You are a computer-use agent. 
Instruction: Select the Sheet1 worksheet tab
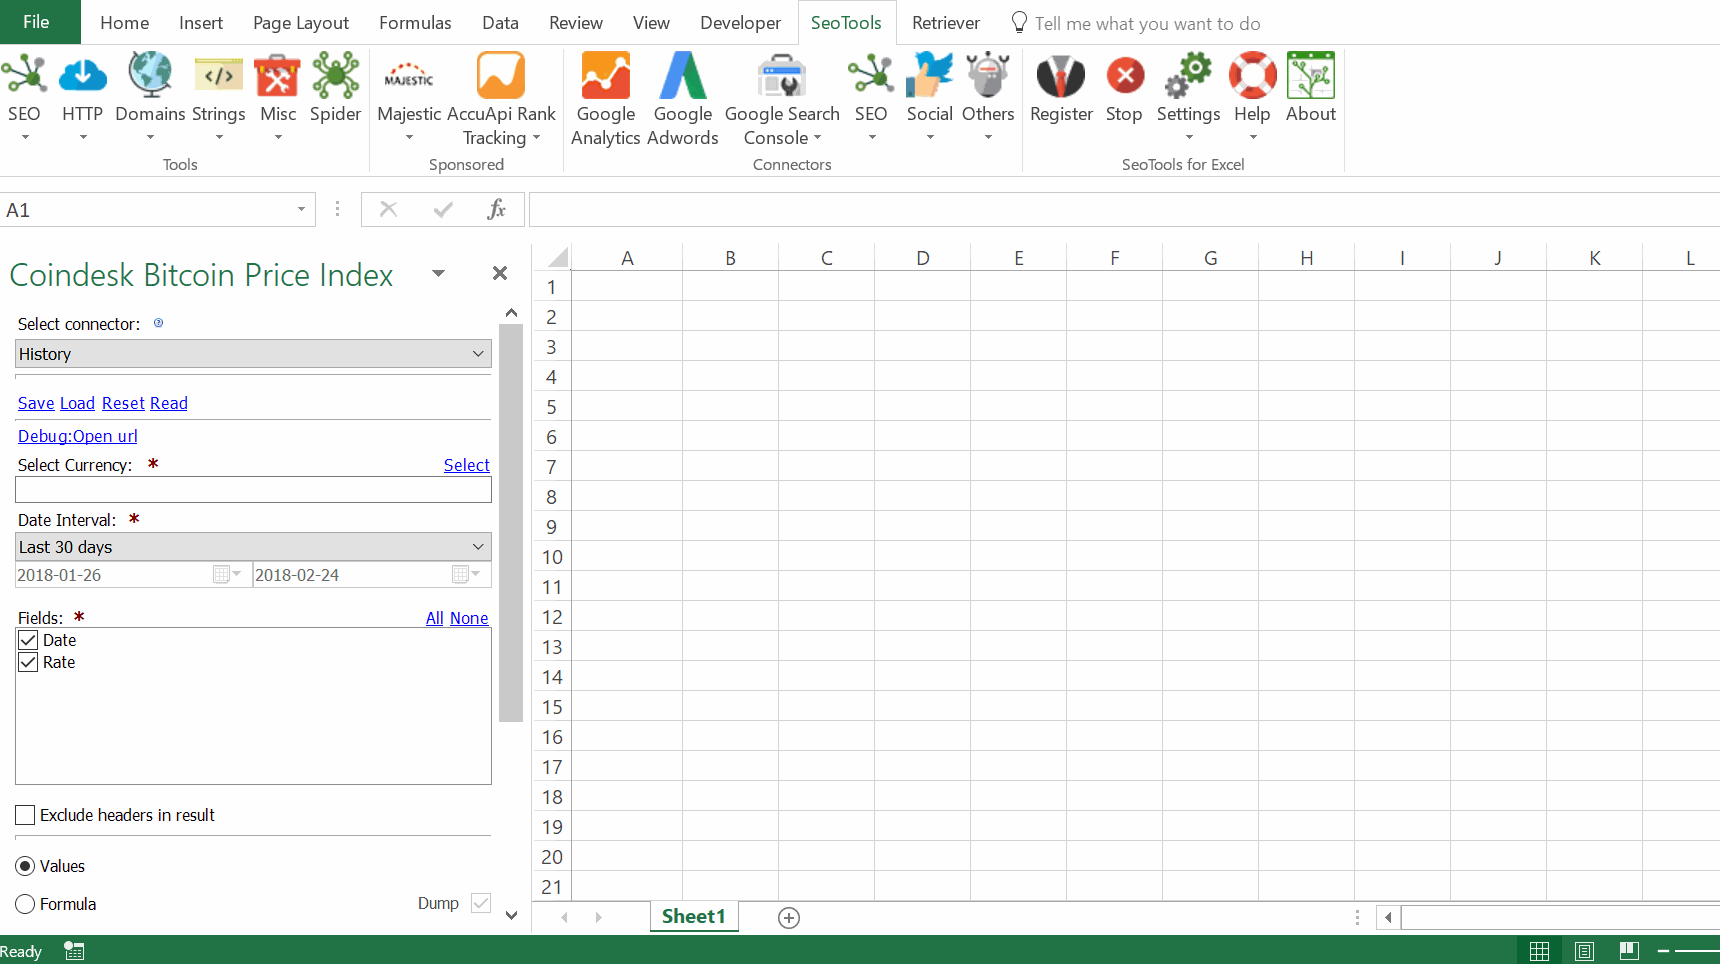pyautogui.click(x=694, y=916)
